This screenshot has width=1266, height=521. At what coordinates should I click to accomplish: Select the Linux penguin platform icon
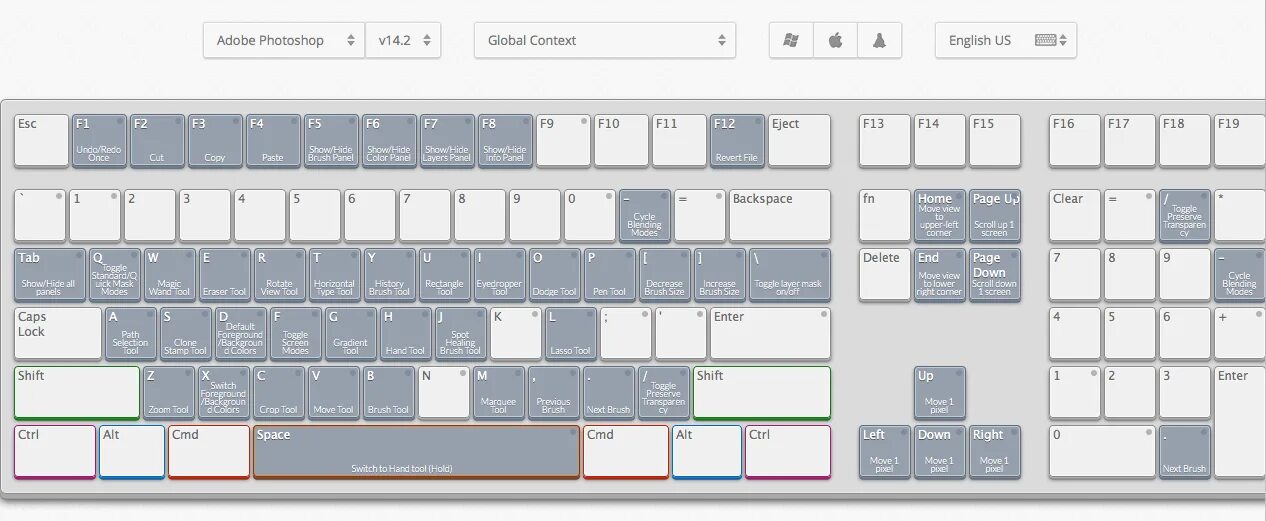(879, 41)
